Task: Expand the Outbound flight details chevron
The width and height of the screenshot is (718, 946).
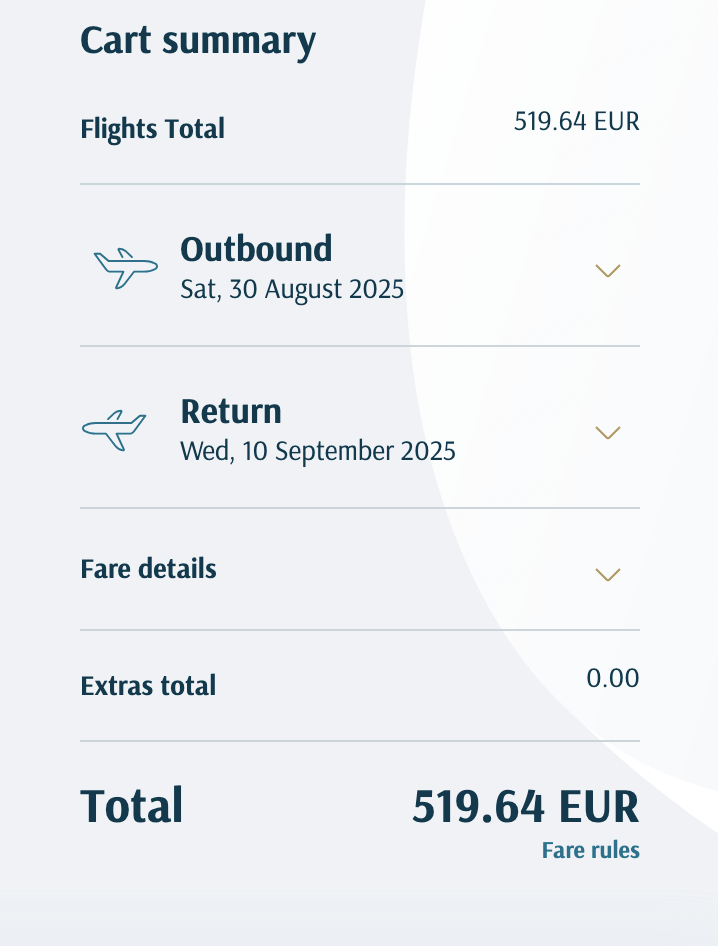Action: click(x=608, y=270)
